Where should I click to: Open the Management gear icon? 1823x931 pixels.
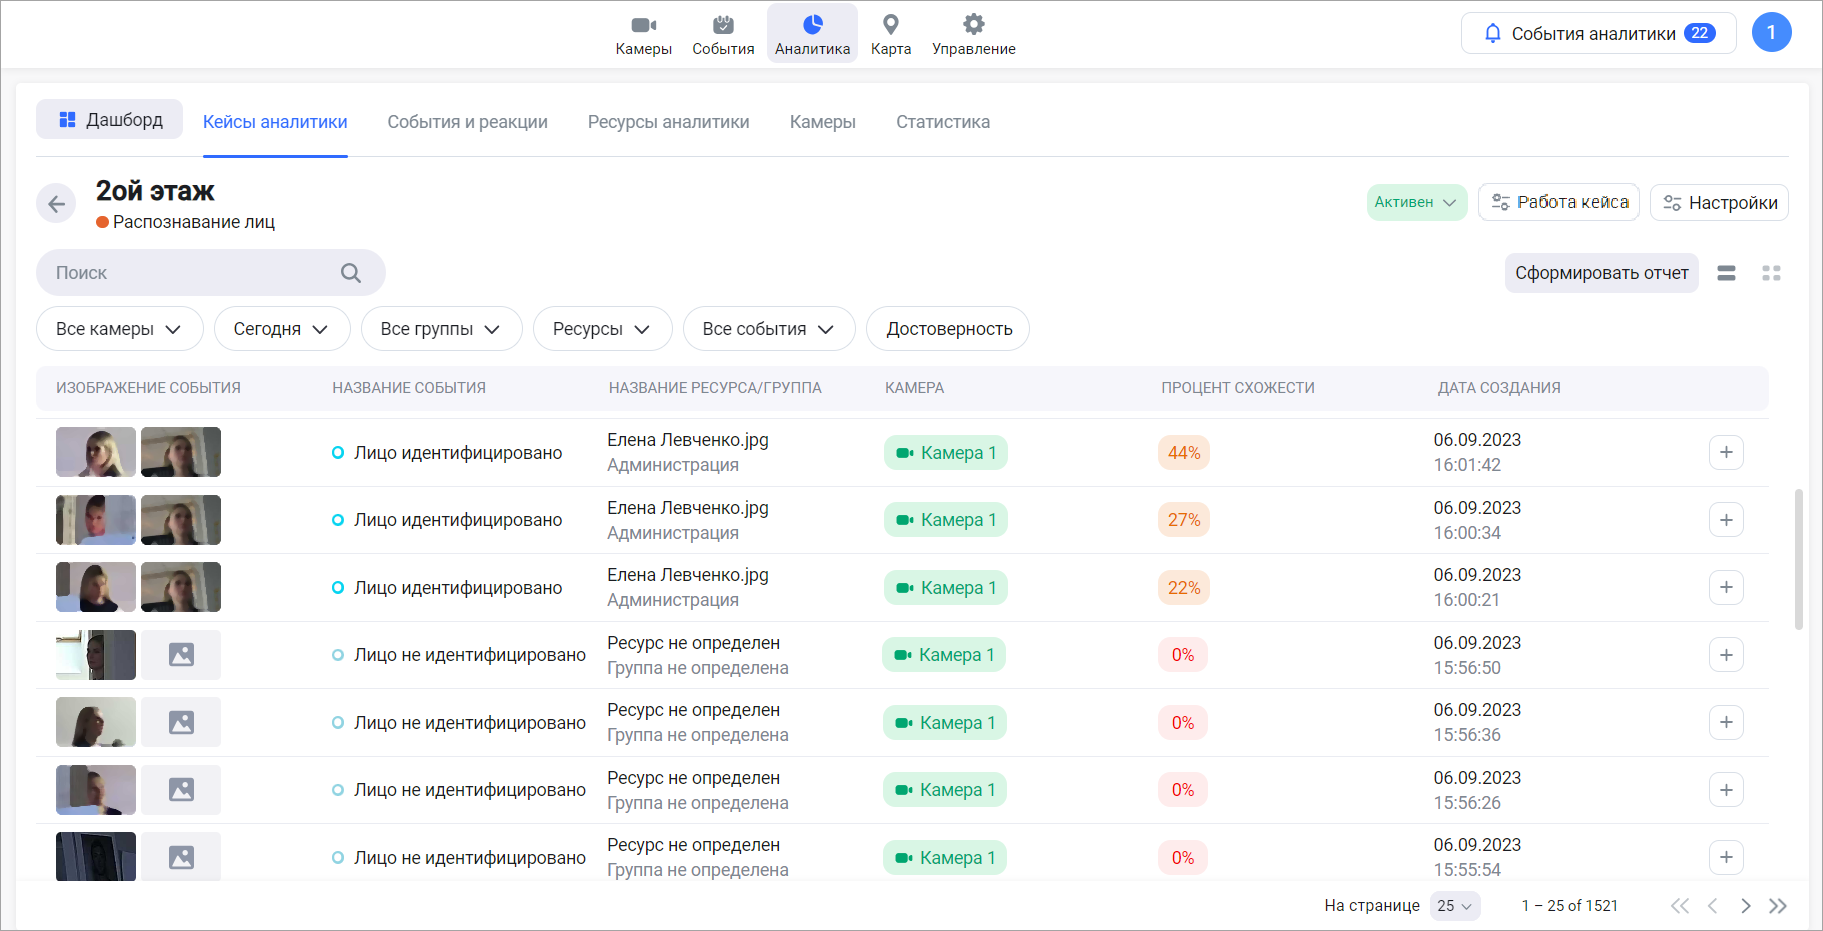tap(973, 25)
